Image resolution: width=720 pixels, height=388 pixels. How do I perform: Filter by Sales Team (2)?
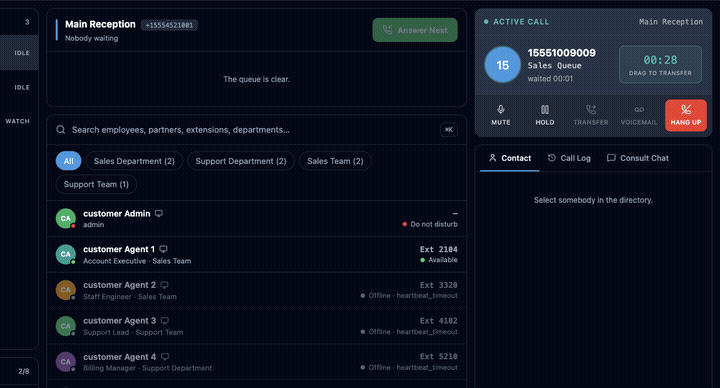pos(335,161)
